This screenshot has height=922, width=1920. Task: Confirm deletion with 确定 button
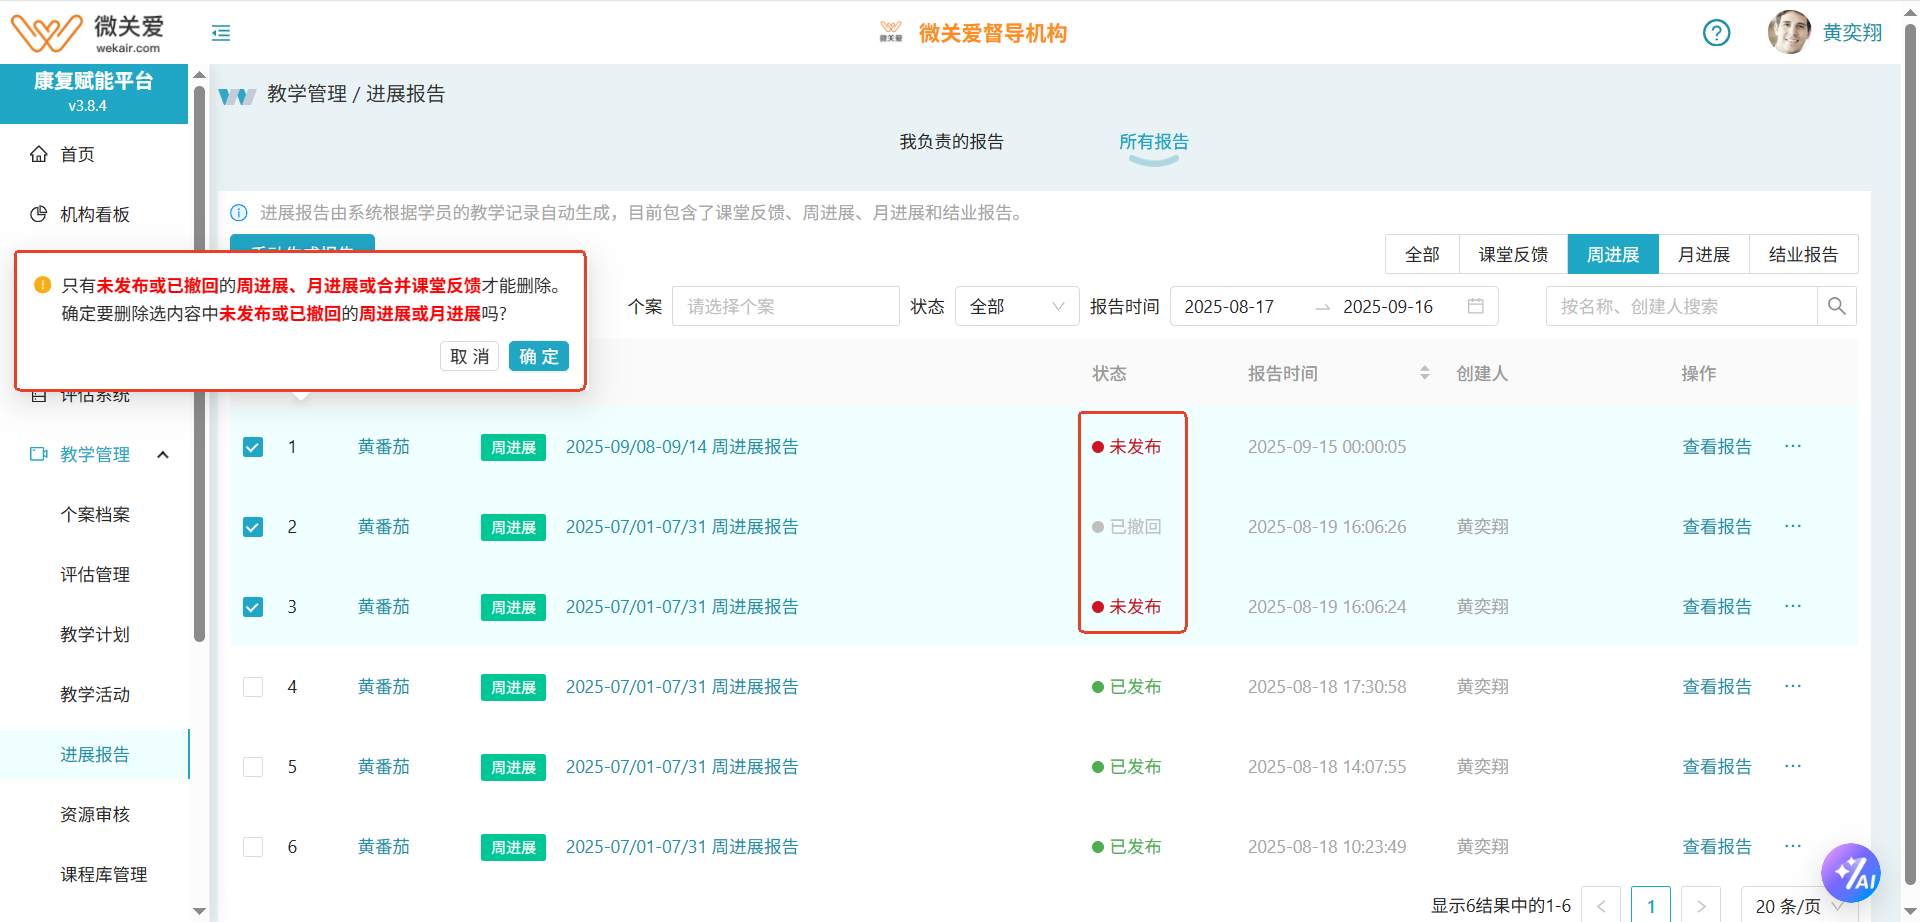coord(538,356)
